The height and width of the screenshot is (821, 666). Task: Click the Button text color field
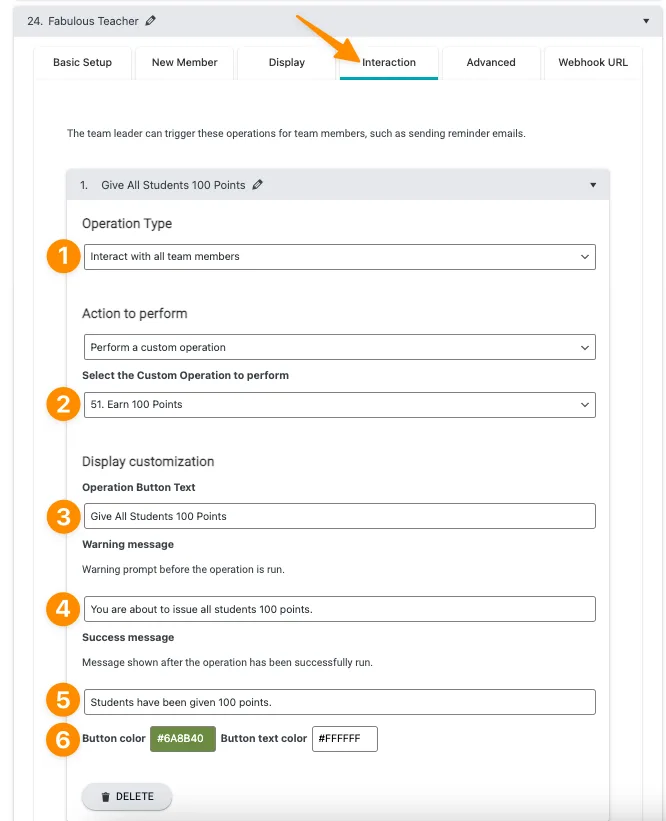pyautogui.click(x=345, y=739)
